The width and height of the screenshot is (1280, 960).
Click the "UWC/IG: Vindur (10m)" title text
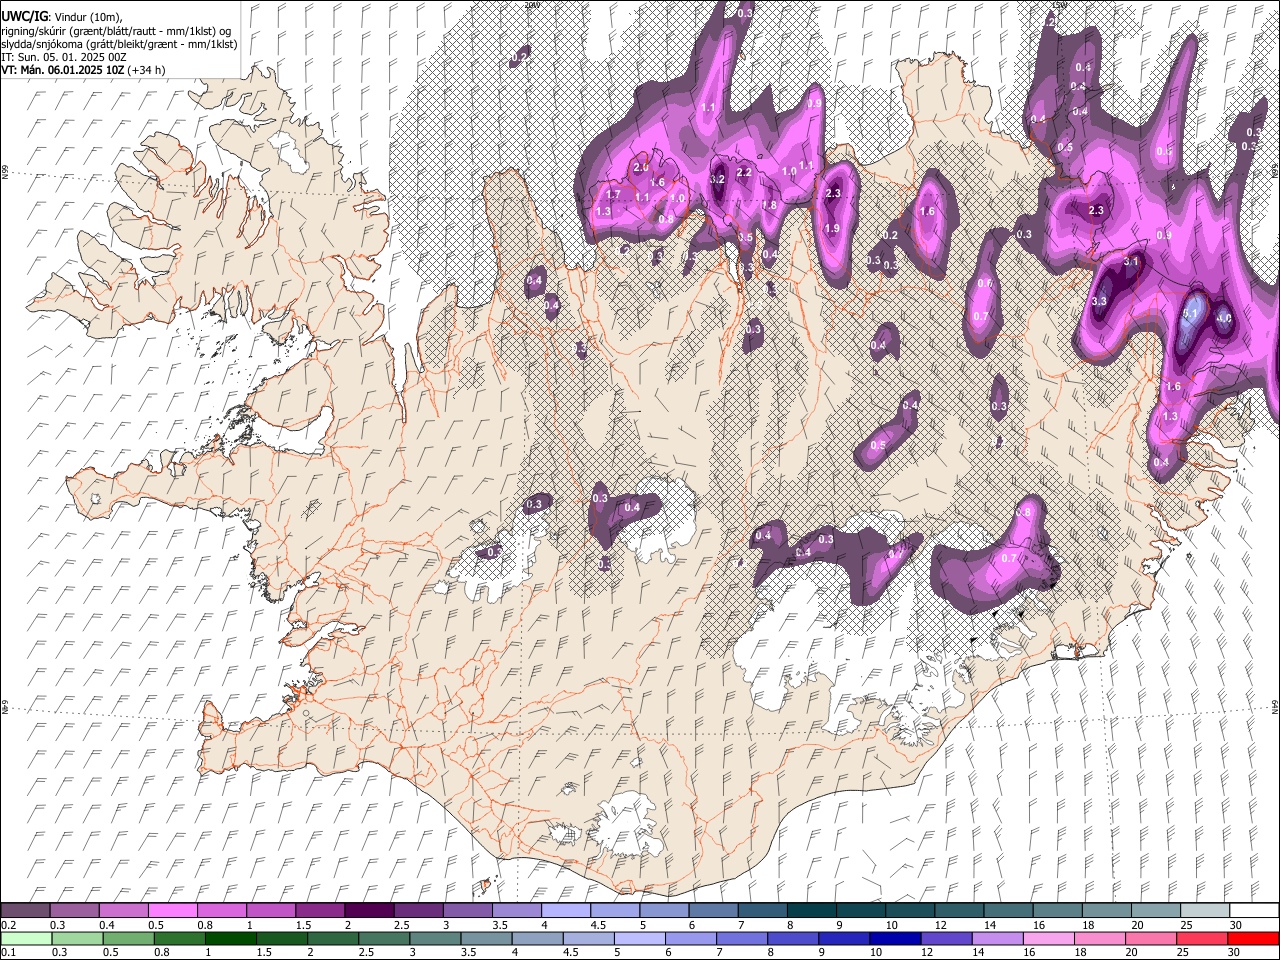[62, 15]
